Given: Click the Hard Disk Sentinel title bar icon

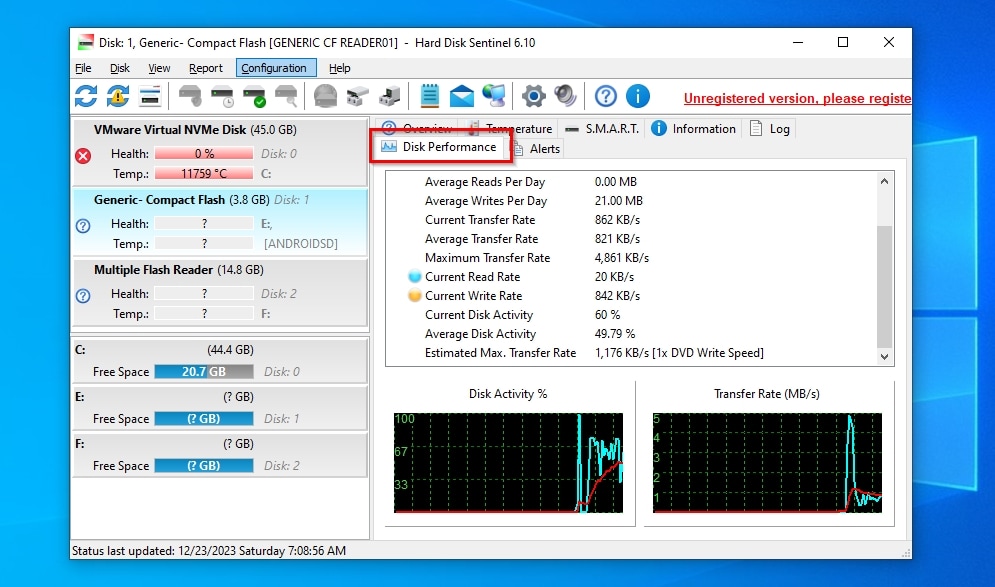Looking at the screenshot, I should tap(86, 43).
